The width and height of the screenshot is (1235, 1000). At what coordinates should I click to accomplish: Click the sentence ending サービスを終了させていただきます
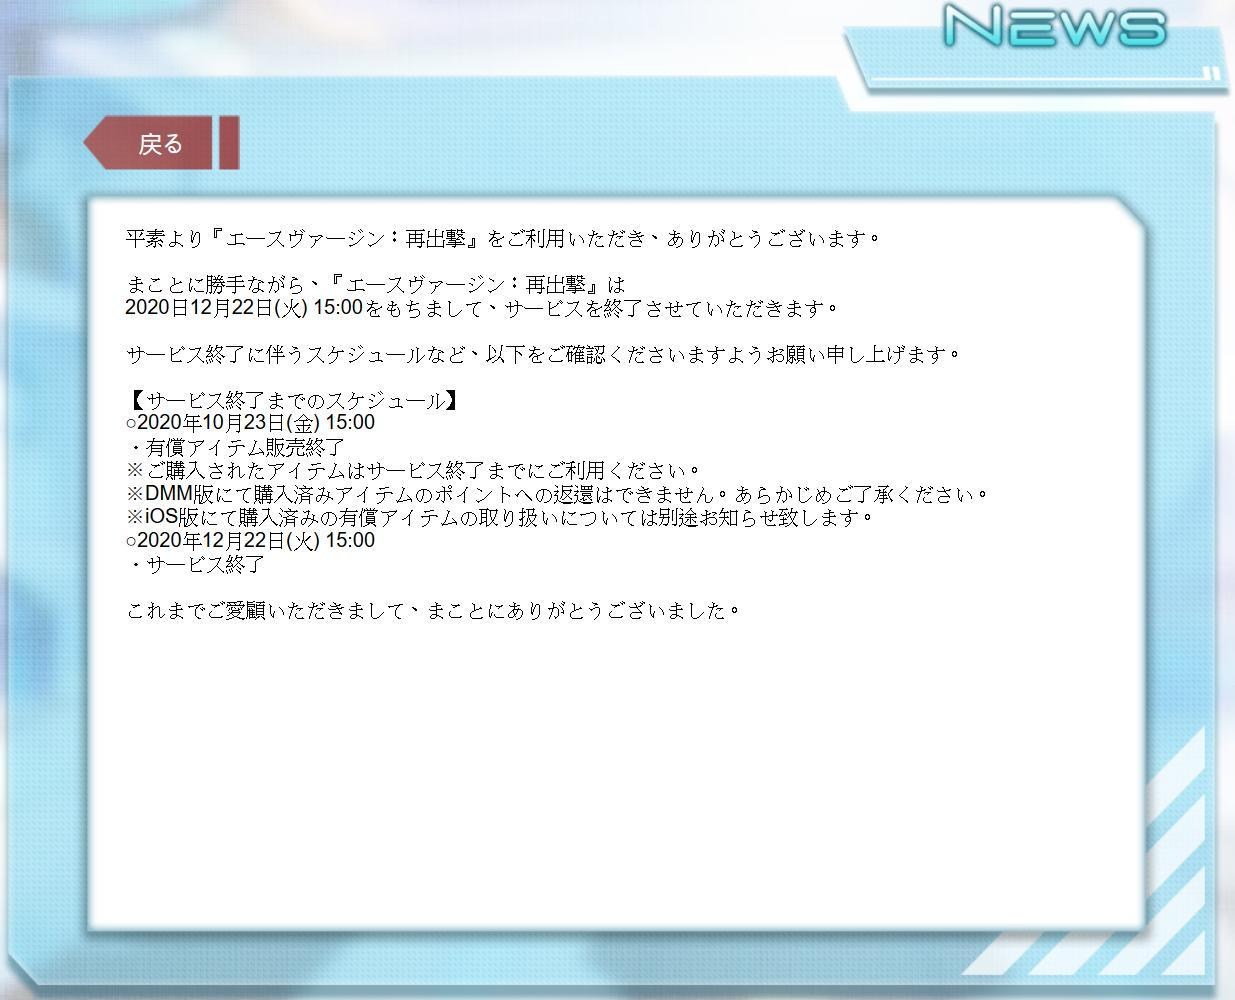click(480, 308)
